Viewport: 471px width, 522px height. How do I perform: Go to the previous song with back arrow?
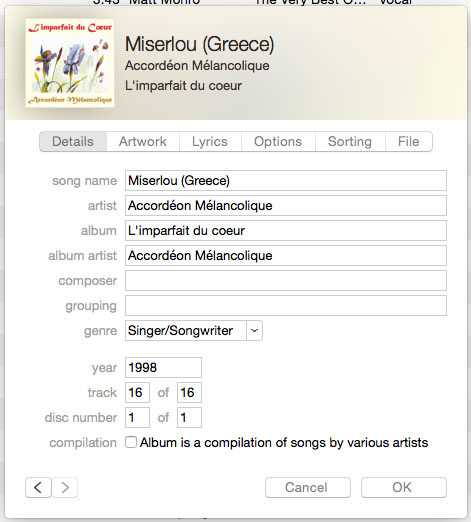click(38, 487)
